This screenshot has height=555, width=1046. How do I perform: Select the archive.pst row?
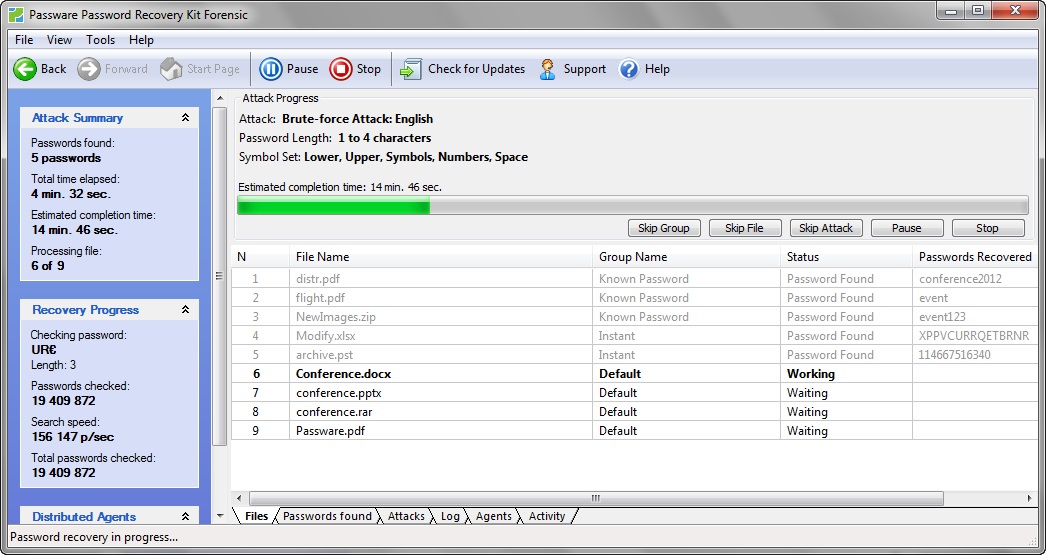(634, 355)
